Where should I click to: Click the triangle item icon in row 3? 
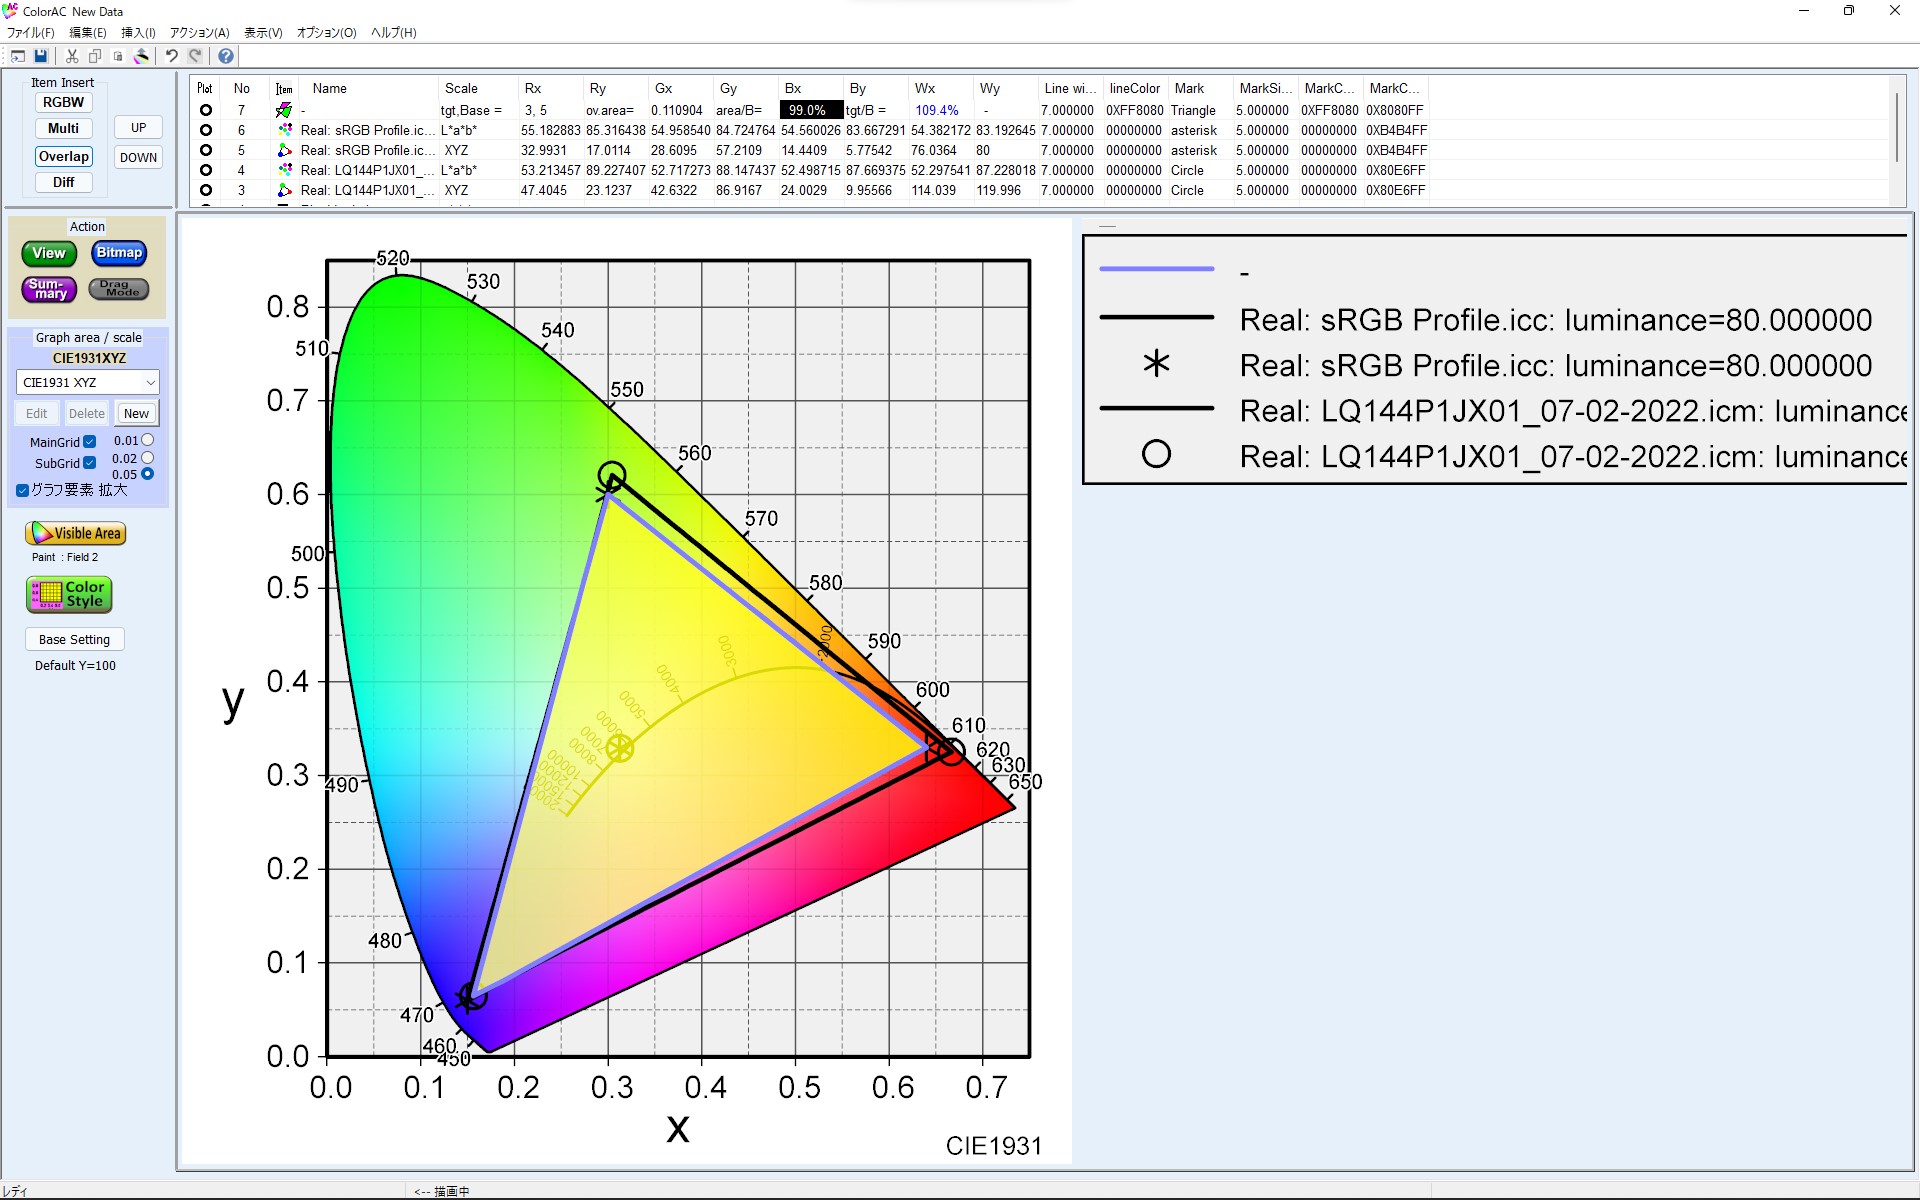pos(285,190)
